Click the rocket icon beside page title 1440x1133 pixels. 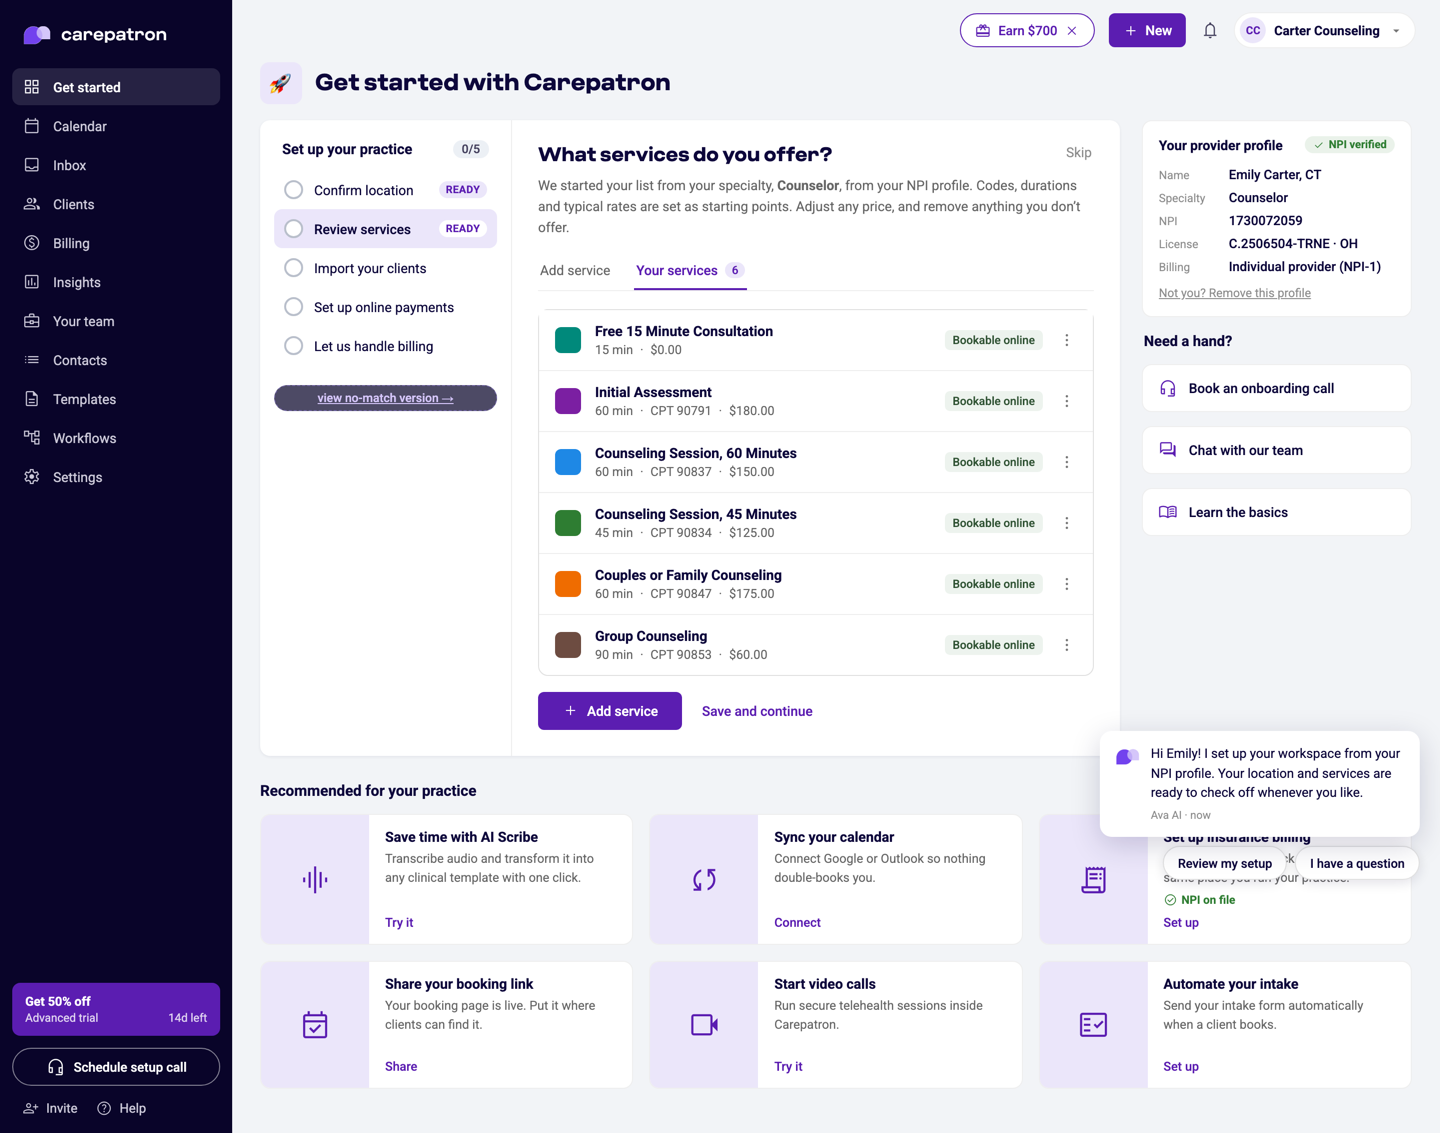click(281, 83)
